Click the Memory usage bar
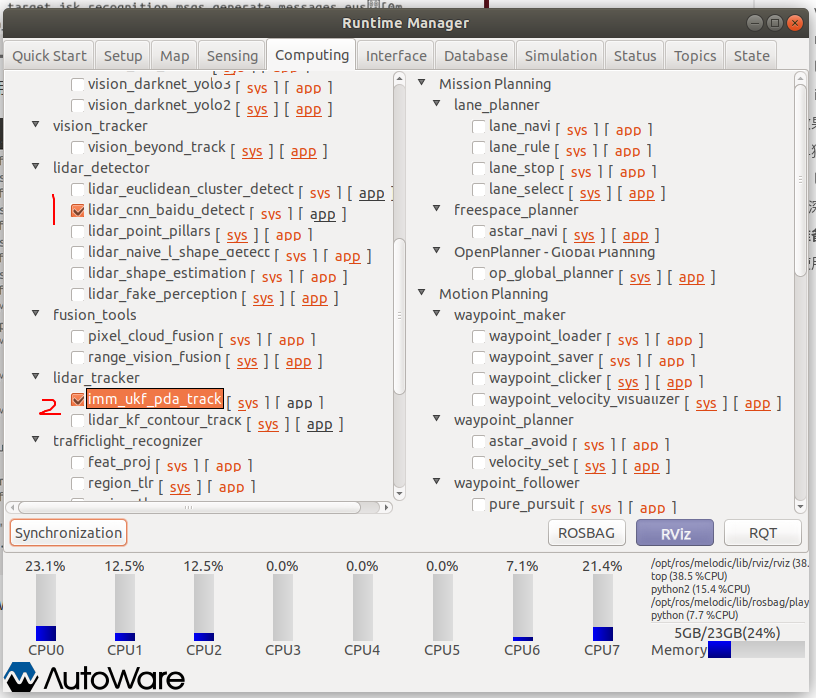The image size is (816, 698). pos(756,649)
